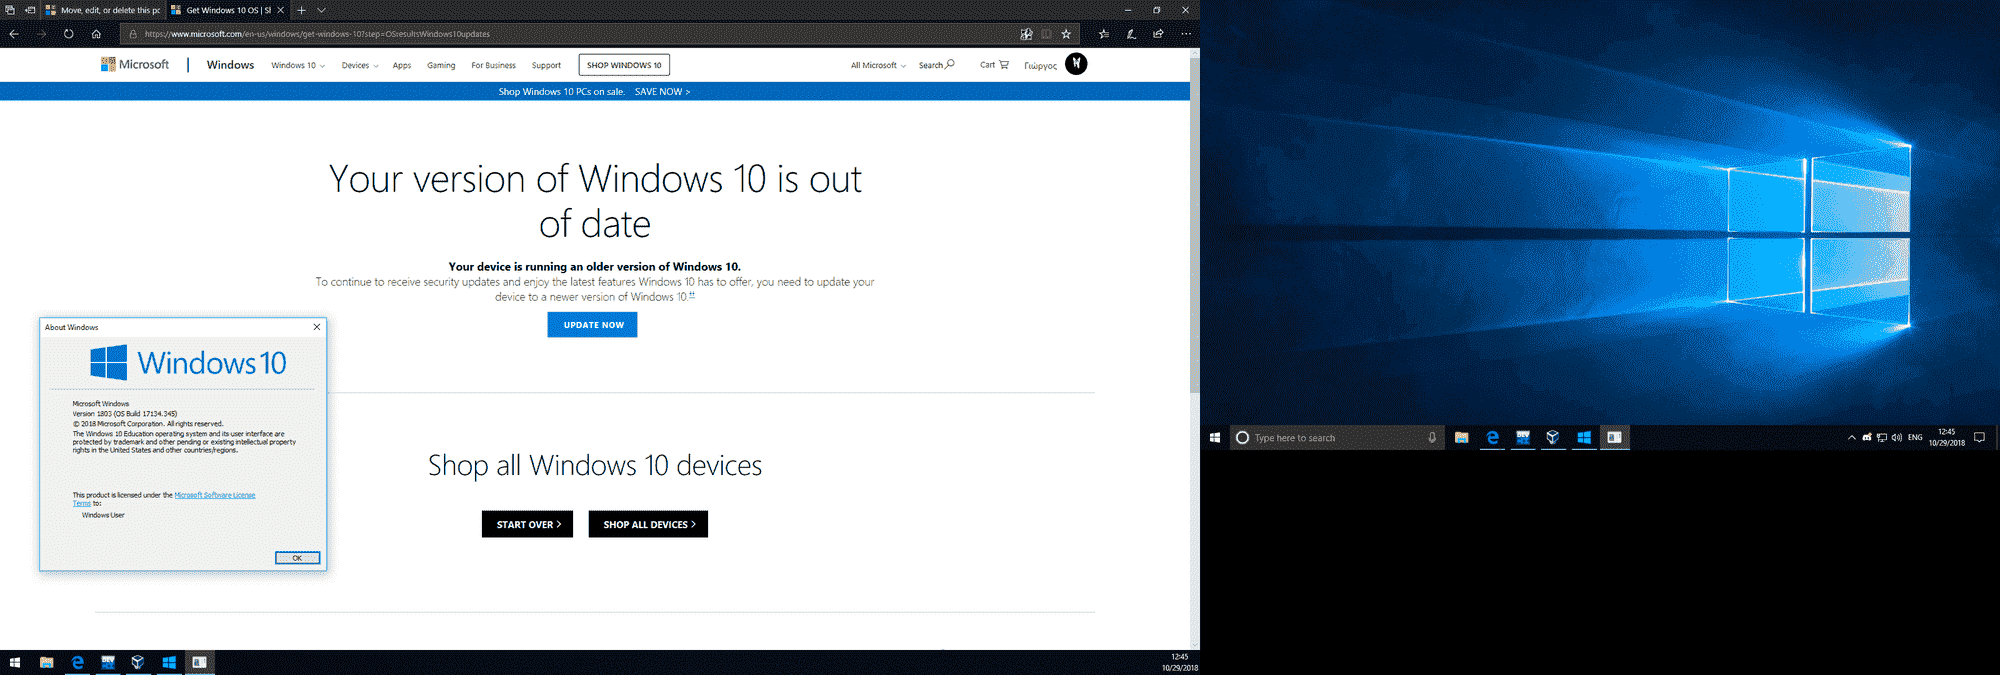Open File Explorer on left taskbar
Viewport: 2000px width, 675px height.
46,662
